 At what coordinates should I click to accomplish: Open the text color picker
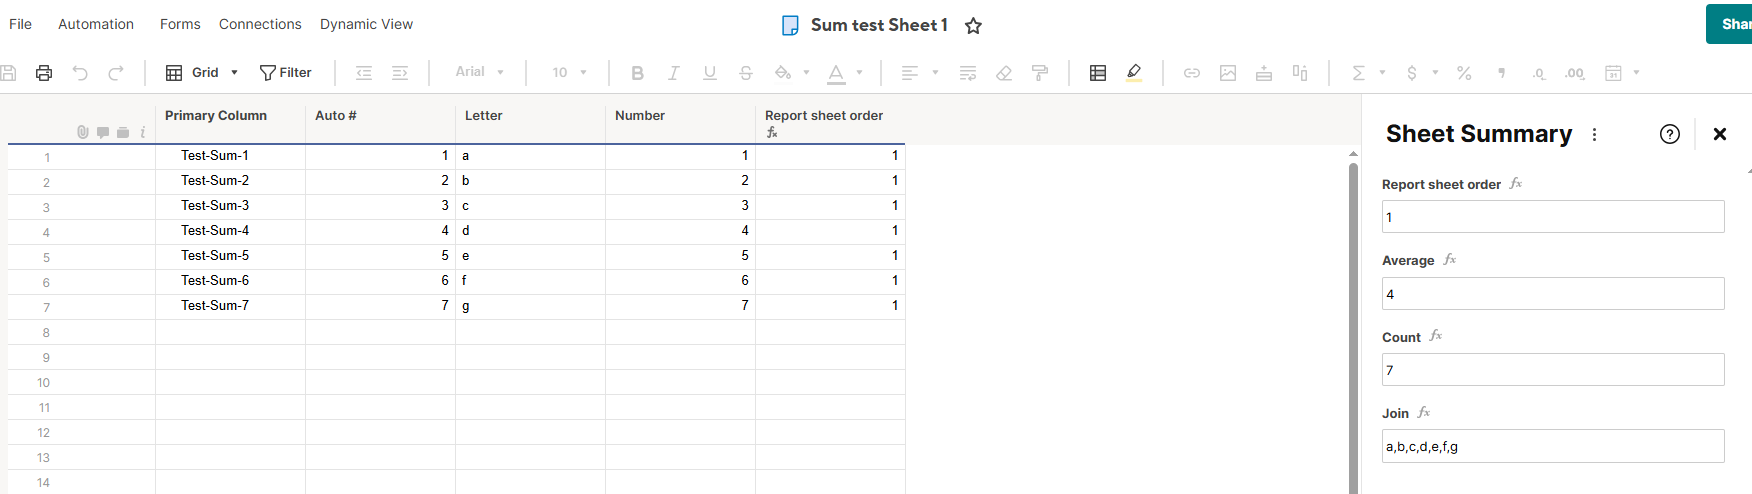coord(836,73)
